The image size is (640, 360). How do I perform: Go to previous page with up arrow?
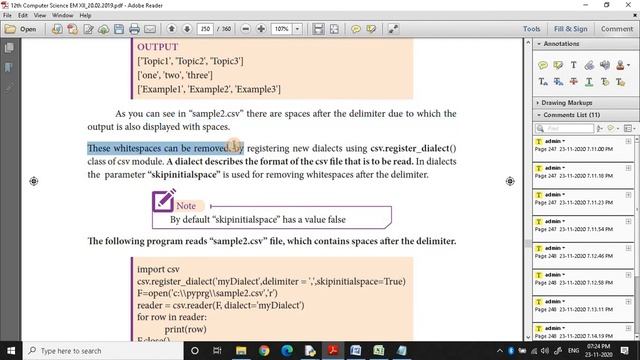[x=171, y=29]
